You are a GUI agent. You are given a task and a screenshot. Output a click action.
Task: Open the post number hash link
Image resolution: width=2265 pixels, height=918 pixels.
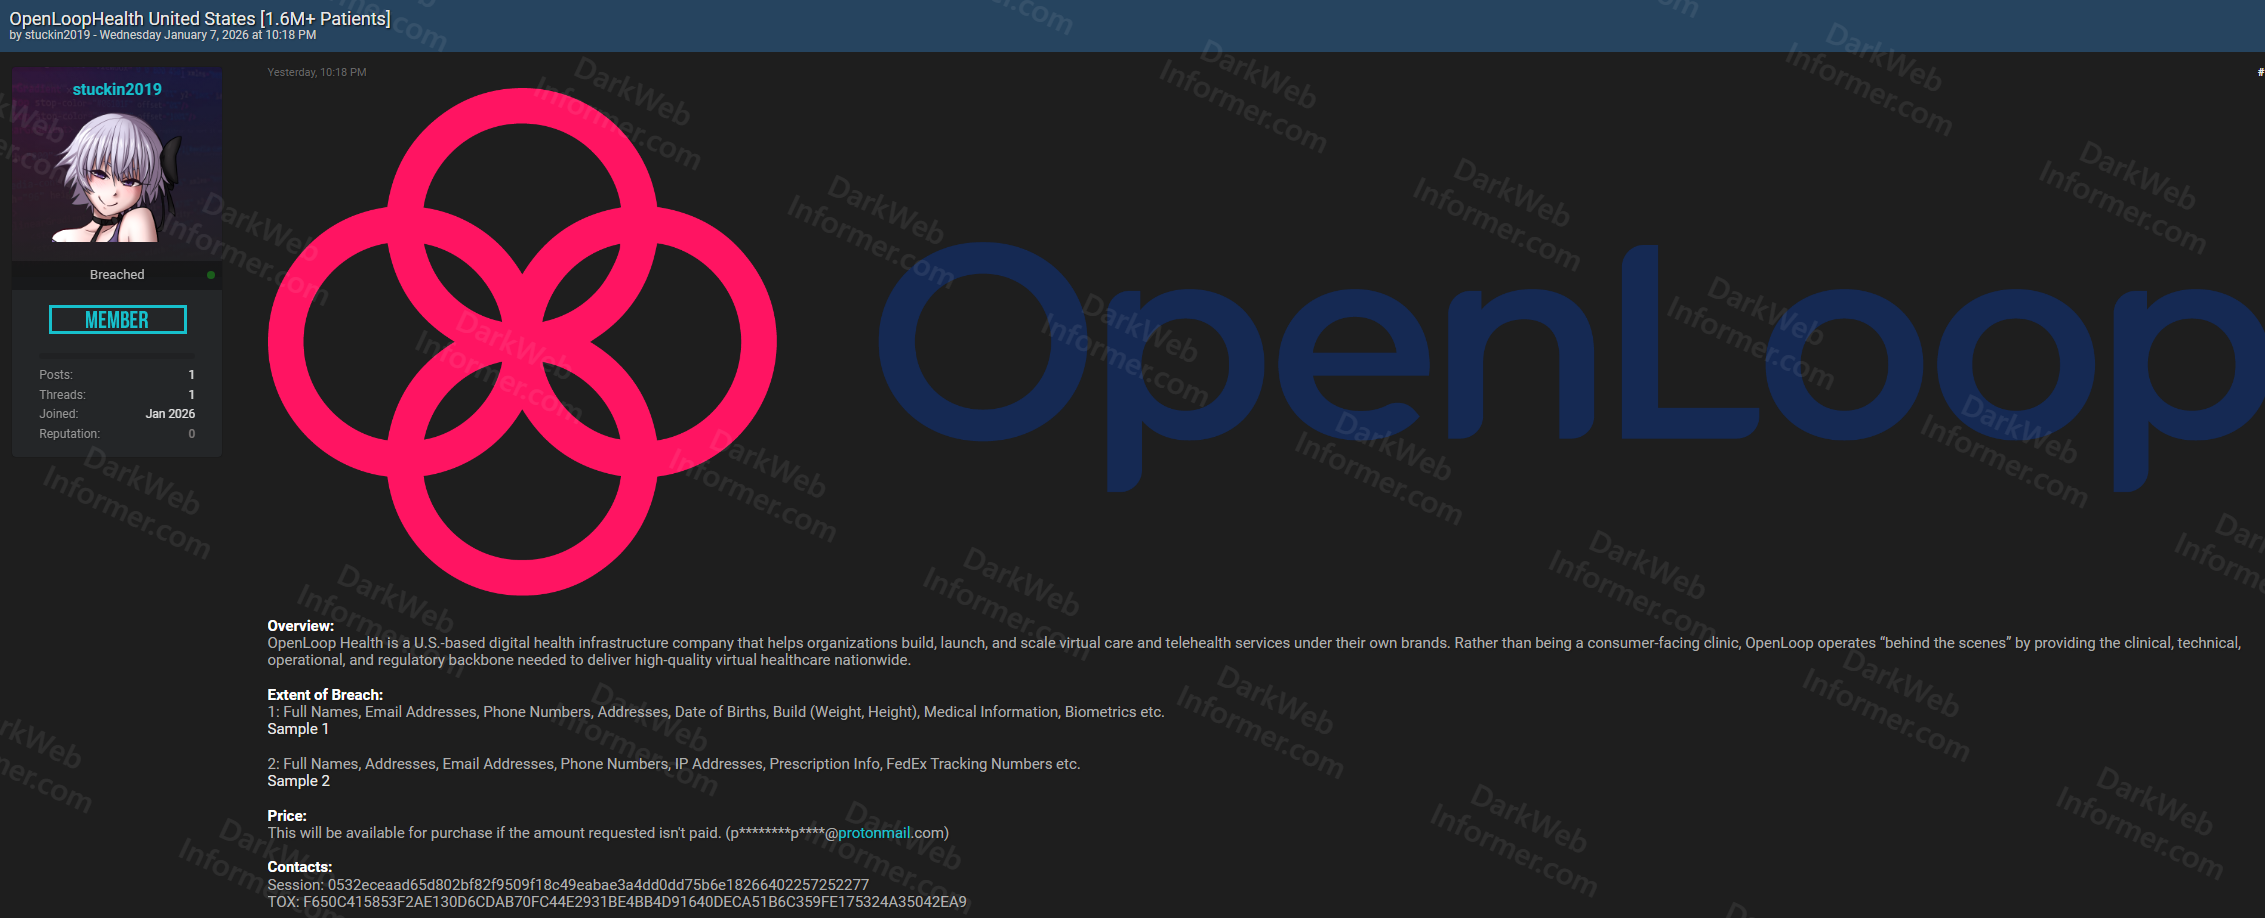[x=2259, y=73]
